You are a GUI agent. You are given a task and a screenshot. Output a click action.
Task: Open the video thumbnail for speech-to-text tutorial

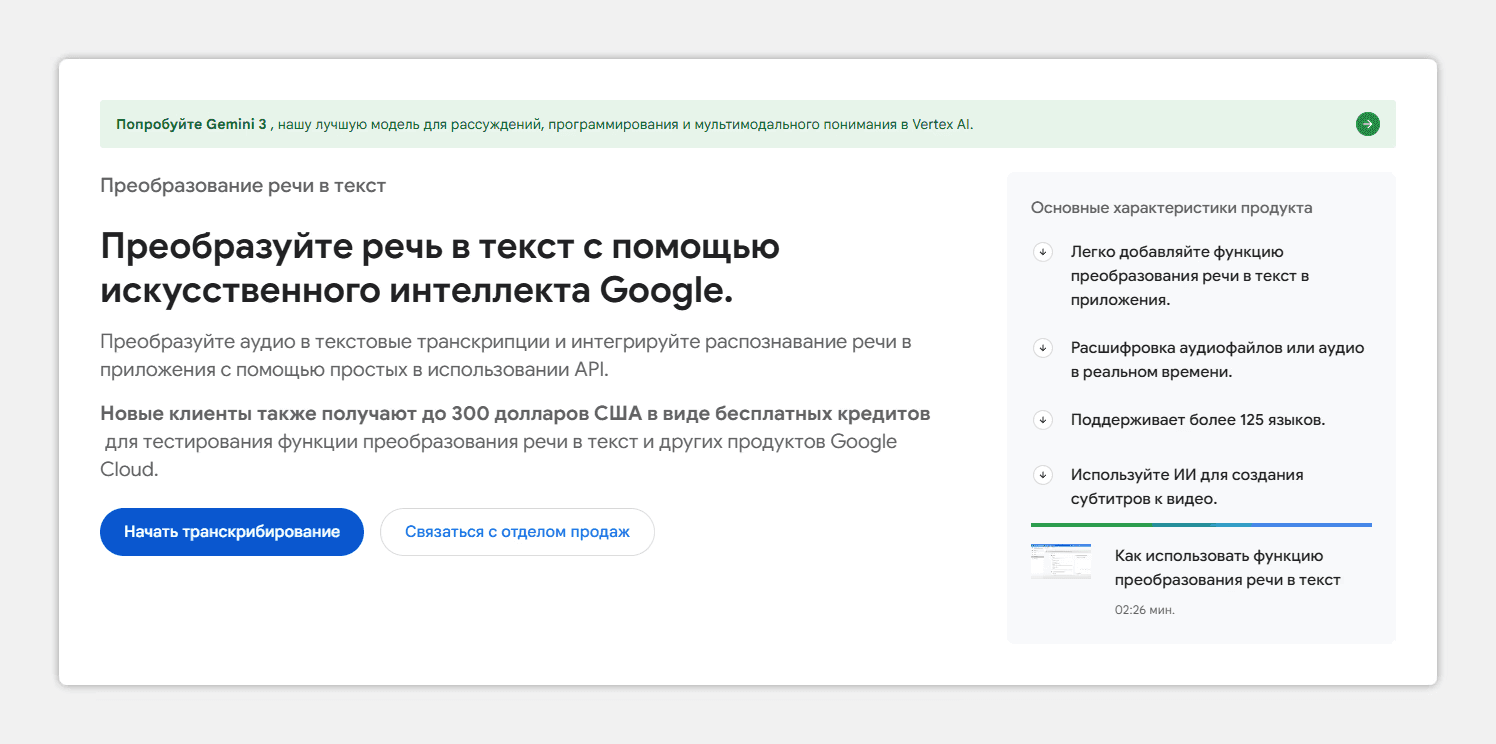coord(1061,562)
